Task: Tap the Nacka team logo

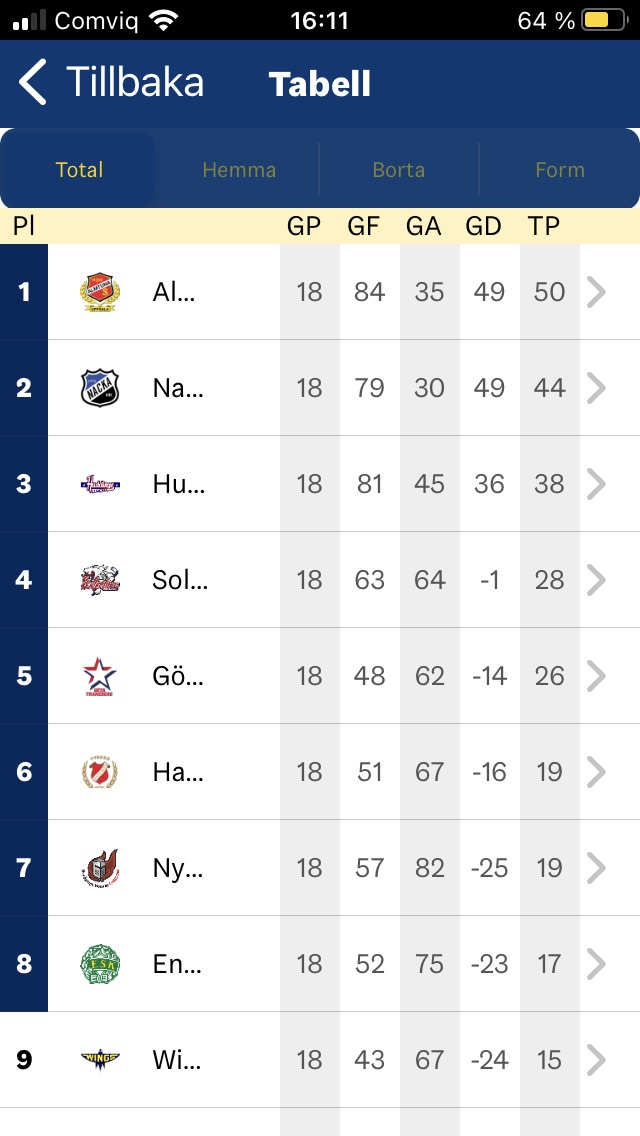Action: 100,388
